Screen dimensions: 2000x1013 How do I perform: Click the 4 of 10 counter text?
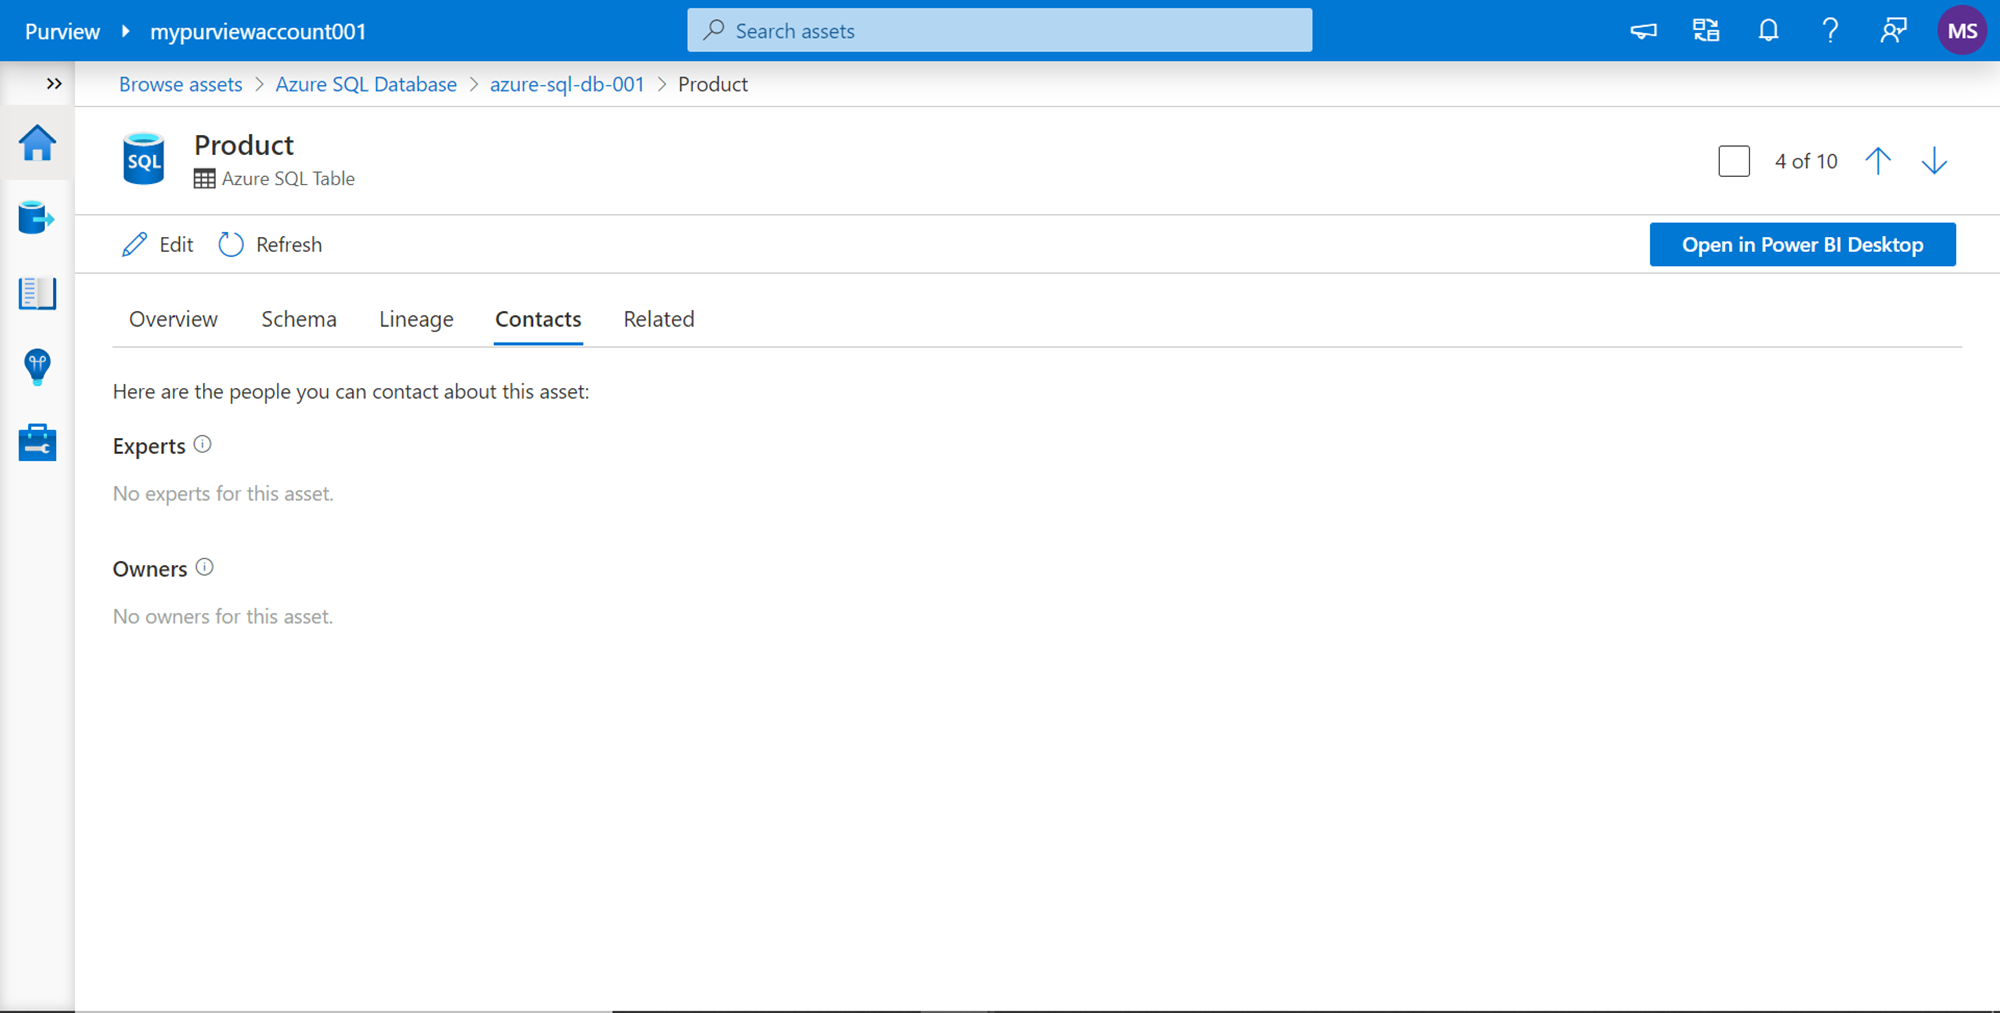1806,161
